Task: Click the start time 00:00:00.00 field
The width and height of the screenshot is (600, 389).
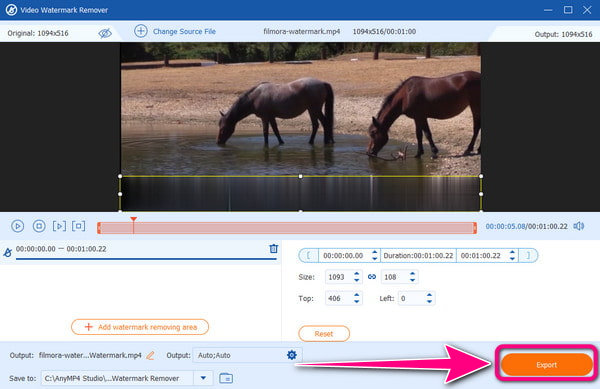Action: click(x=343, y=256)
